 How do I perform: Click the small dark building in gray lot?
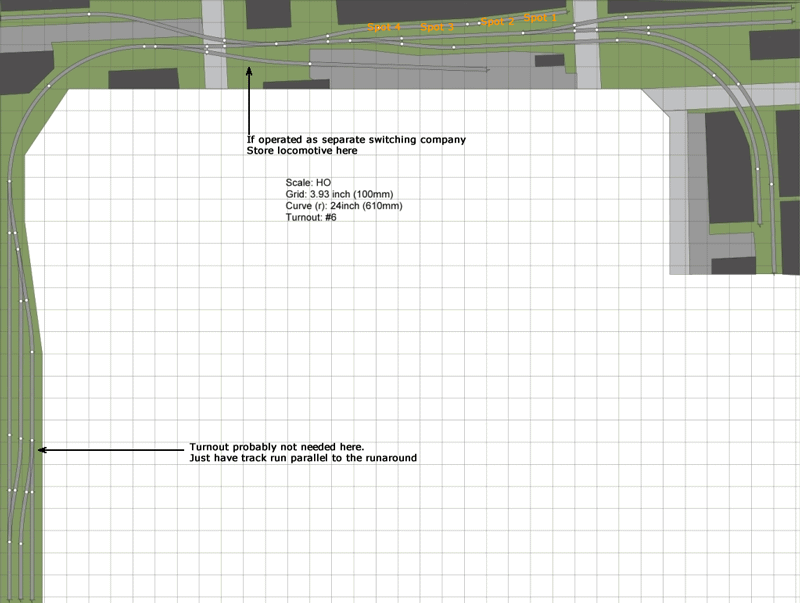(x=549, y=61)
